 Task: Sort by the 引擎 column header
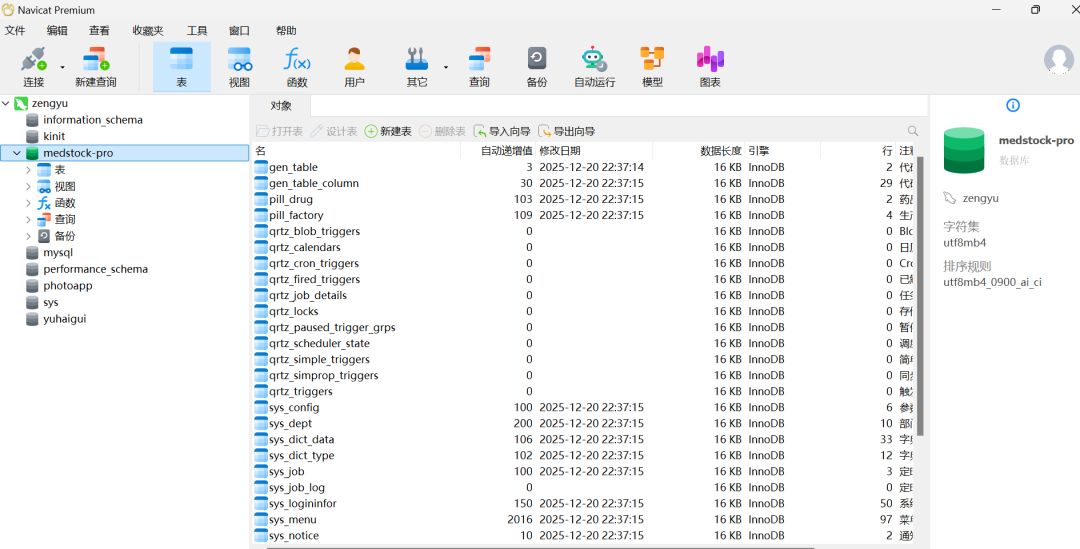tap(782, 151)
